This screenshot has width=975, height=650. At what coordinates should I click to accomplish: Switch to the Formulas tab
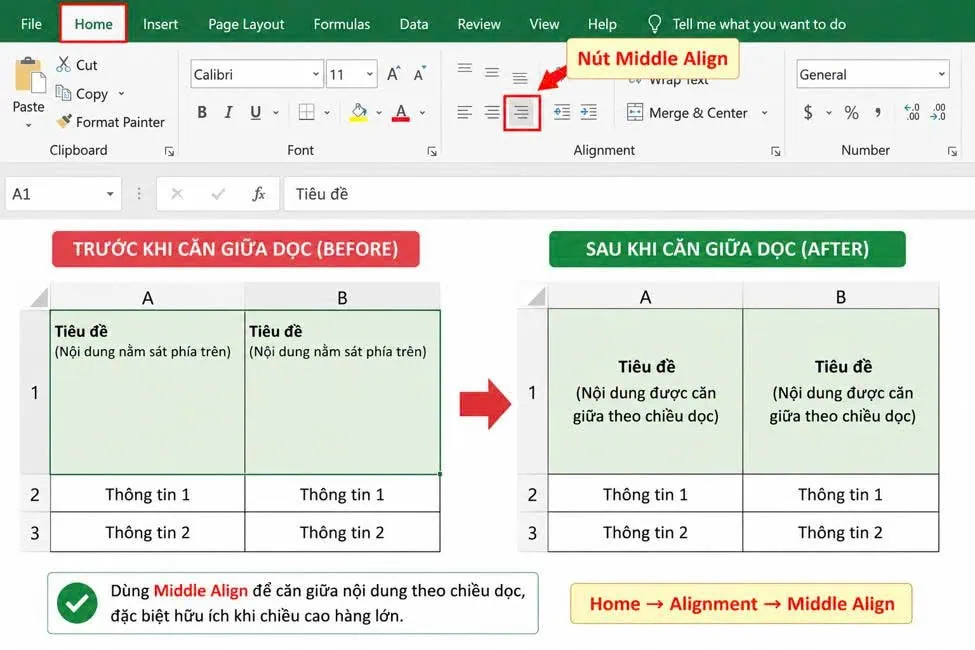[x=341, y=24]
